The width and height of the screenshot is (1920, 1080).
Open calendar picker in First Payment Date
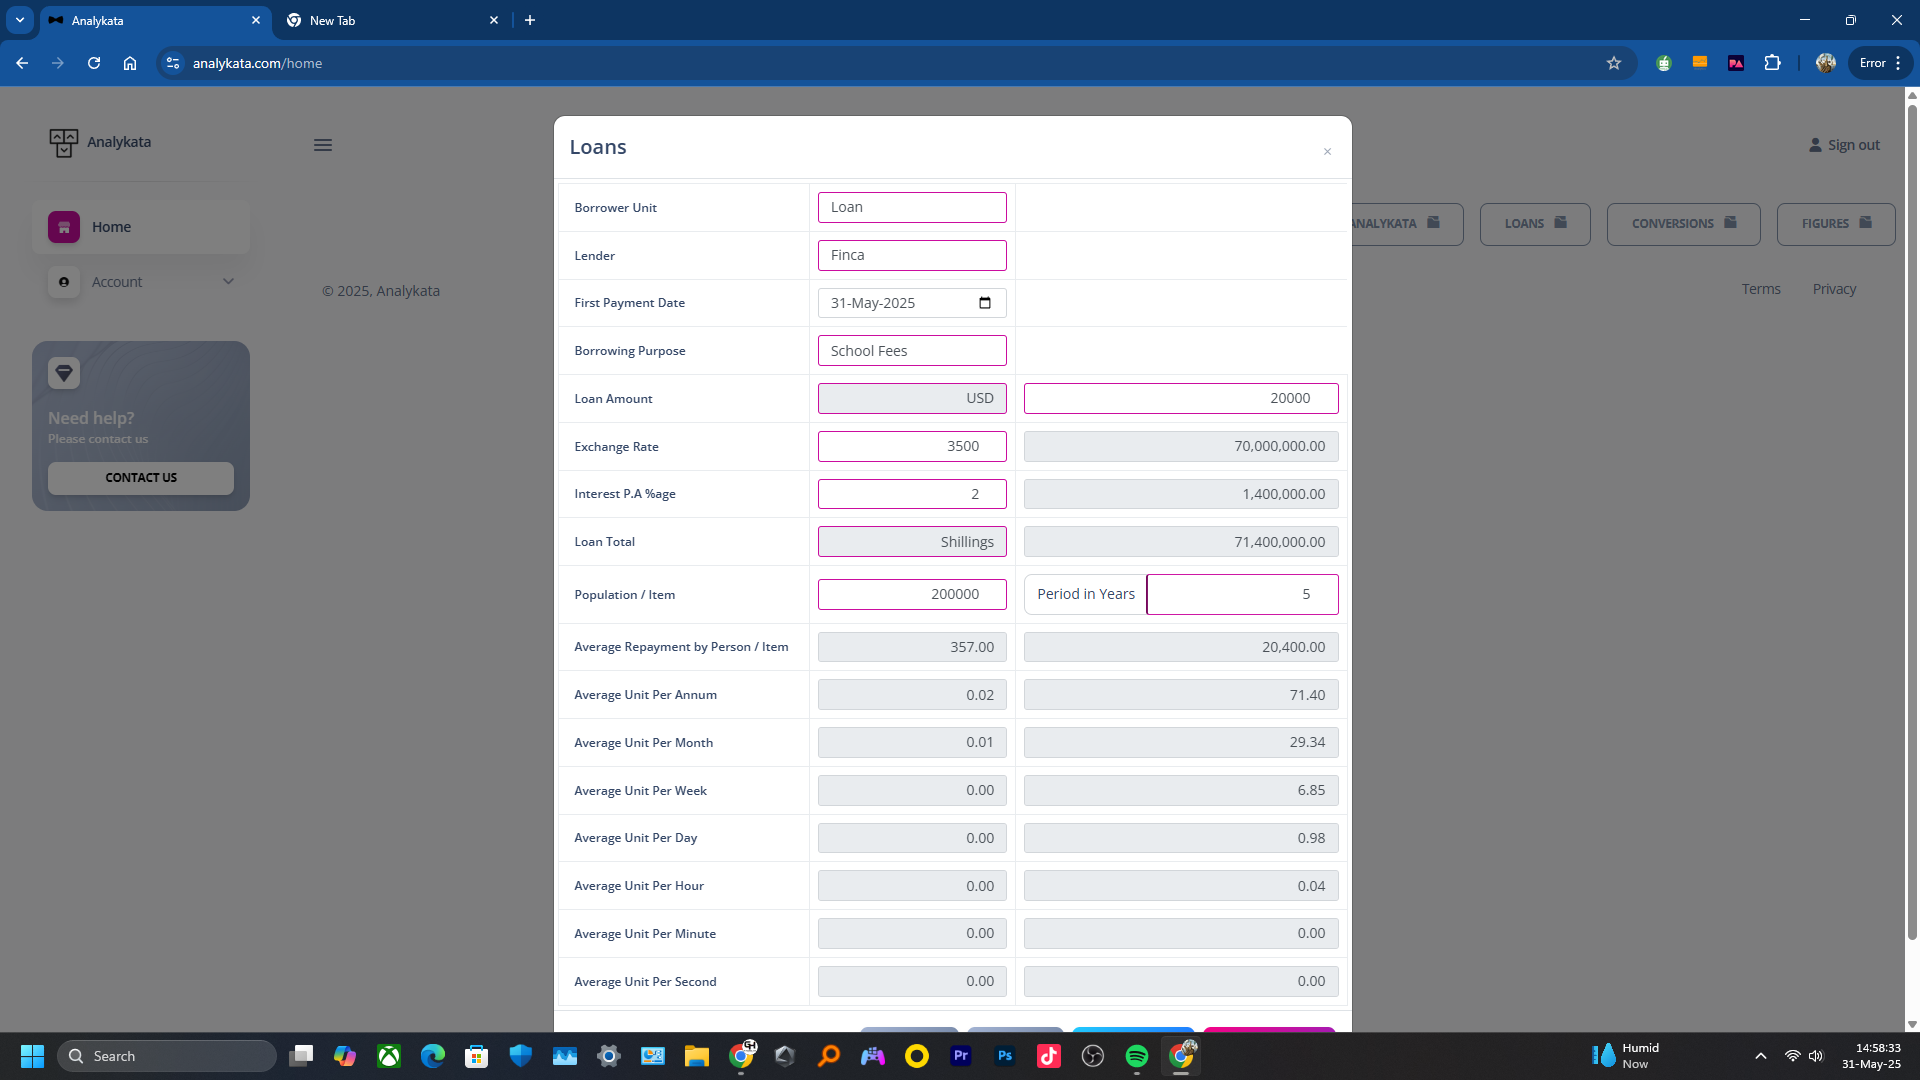point(985,303)
